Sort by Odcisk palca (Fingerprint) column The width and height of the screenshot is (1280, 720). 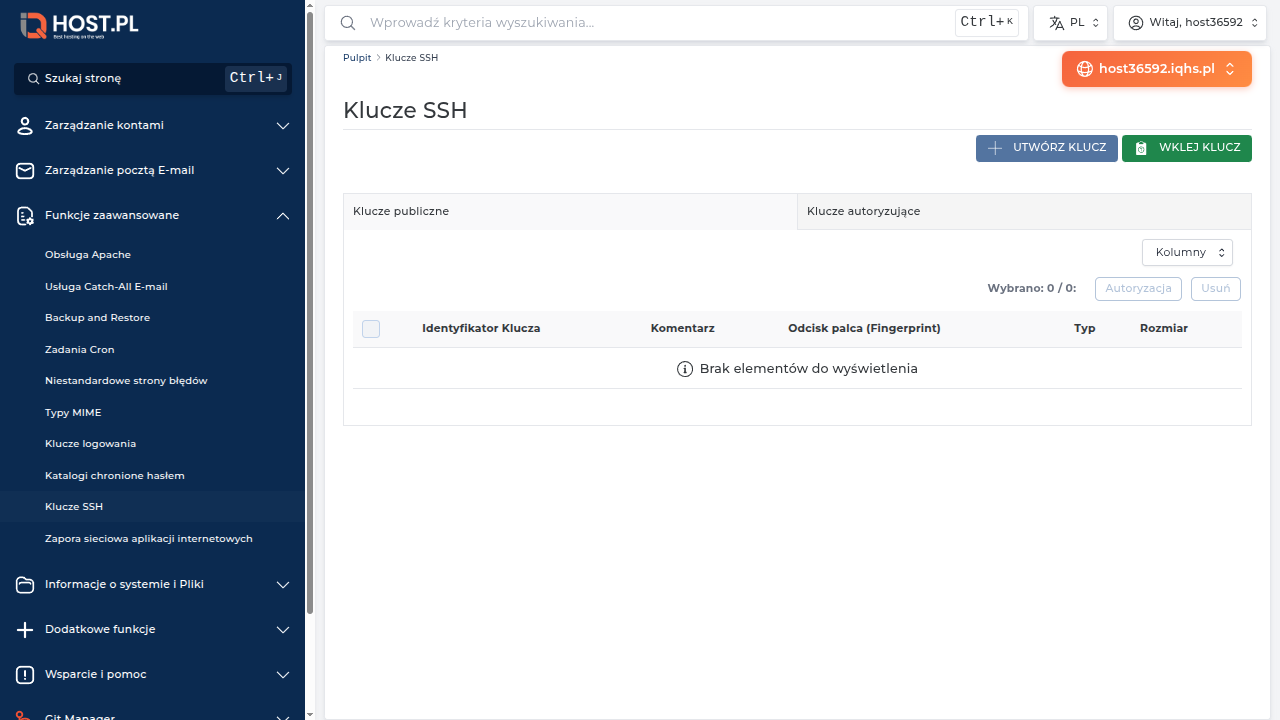864,329
